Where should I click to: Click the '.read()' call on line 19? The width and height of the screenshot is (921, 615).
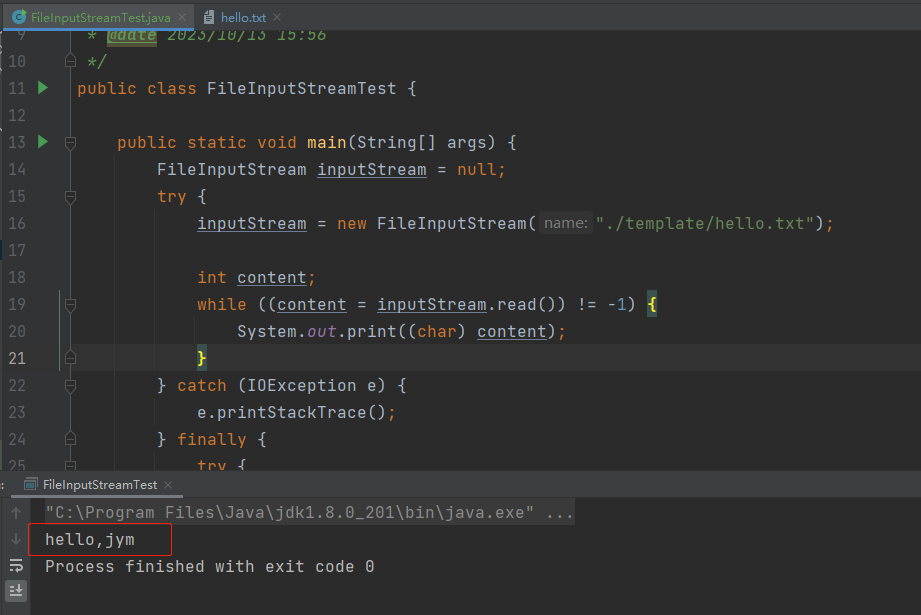521,304
